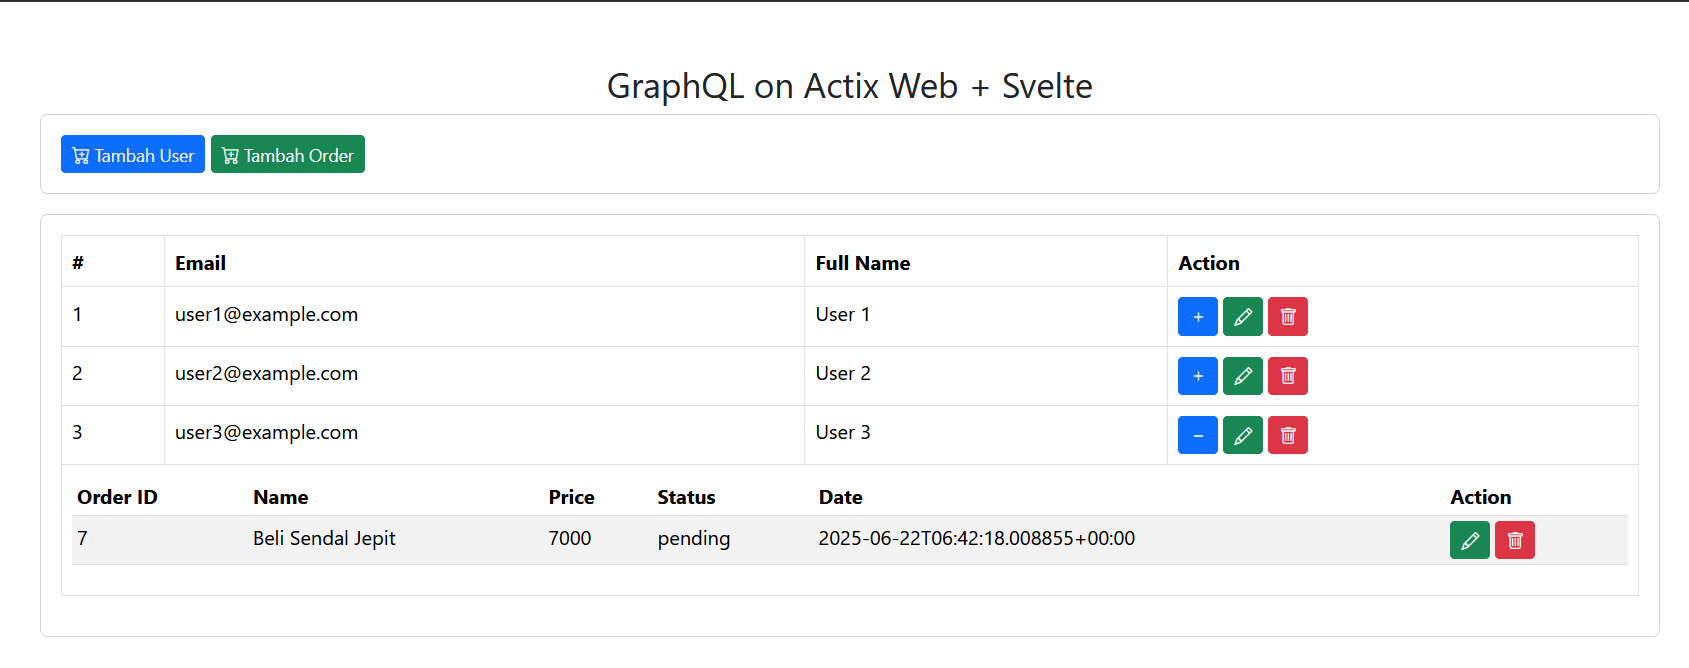Click the name cell User 3
Viewport: 1689px width, 668px height.
[x=843, y=432]
